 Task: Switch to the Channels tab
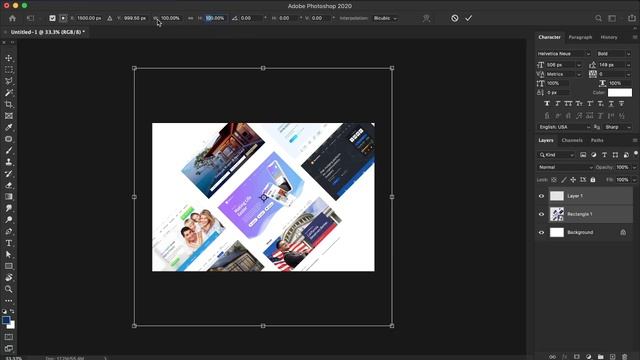(572, 140)
